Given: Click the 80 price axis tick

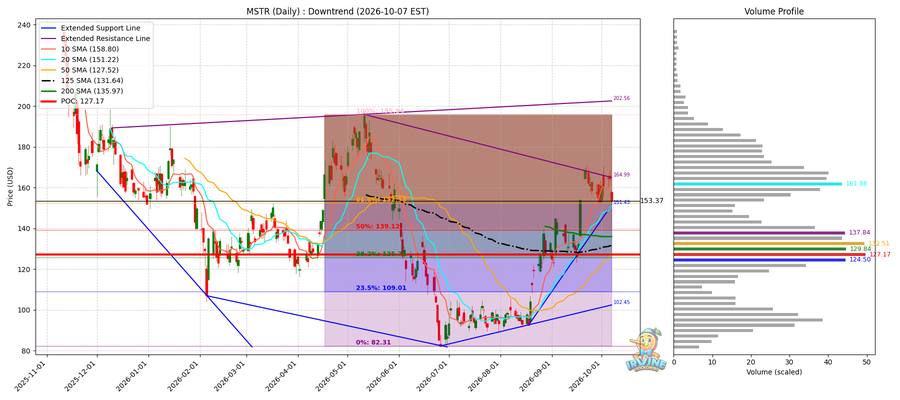Looking at the screenshot, I should tap(26, 351).
